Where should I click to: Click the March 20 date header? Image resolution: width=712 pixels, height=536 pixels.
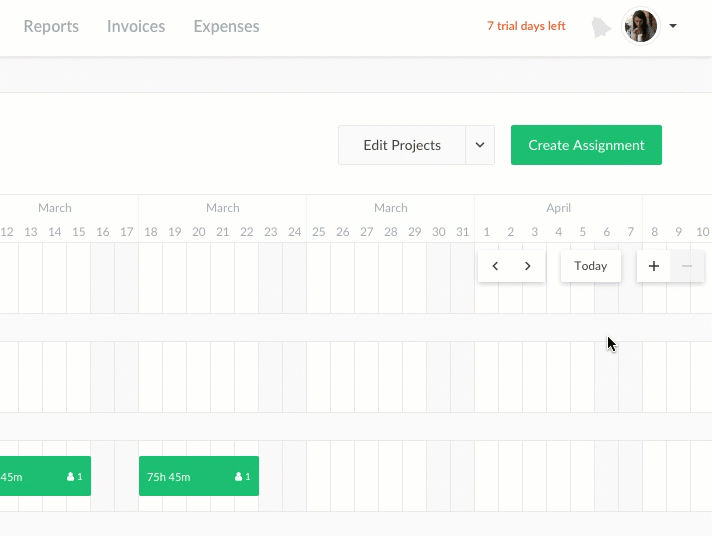click(199, 232)
